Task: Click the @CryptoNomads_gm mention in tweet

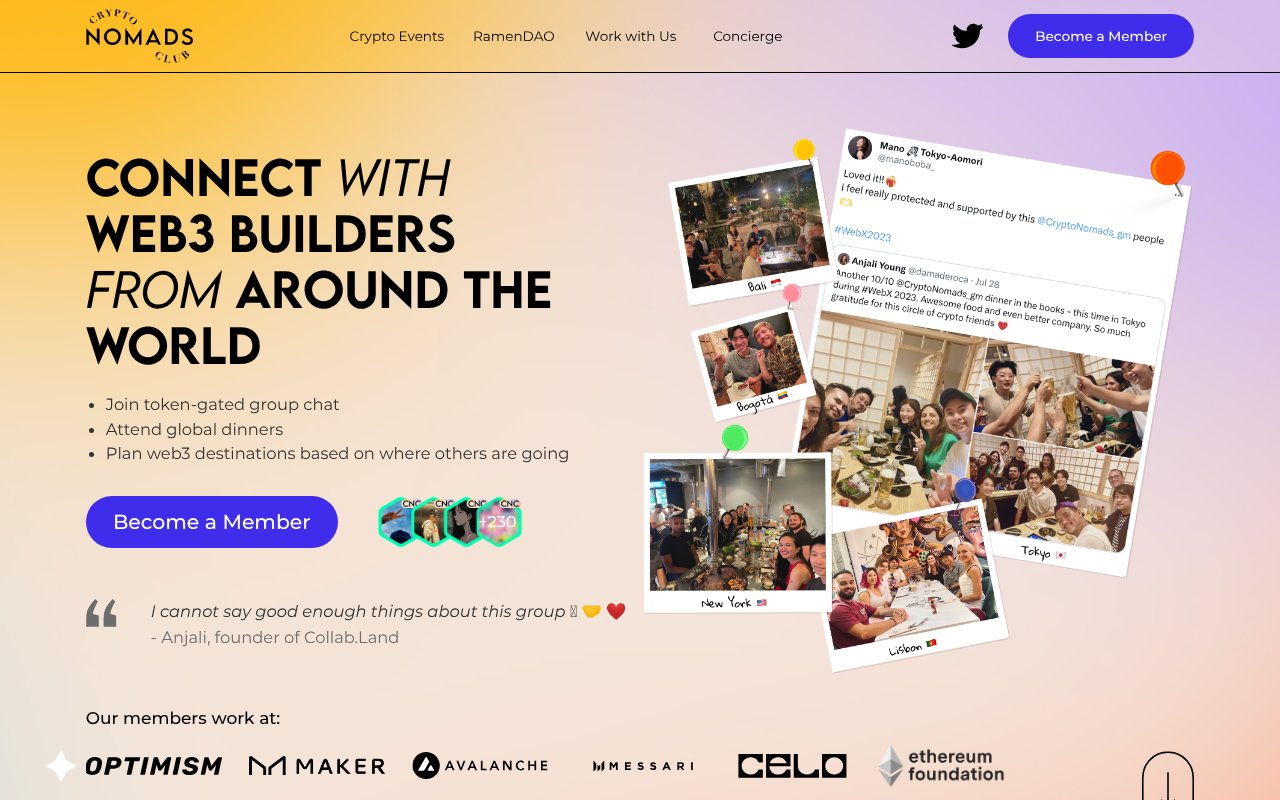Action: click(x=1083, y=230)
